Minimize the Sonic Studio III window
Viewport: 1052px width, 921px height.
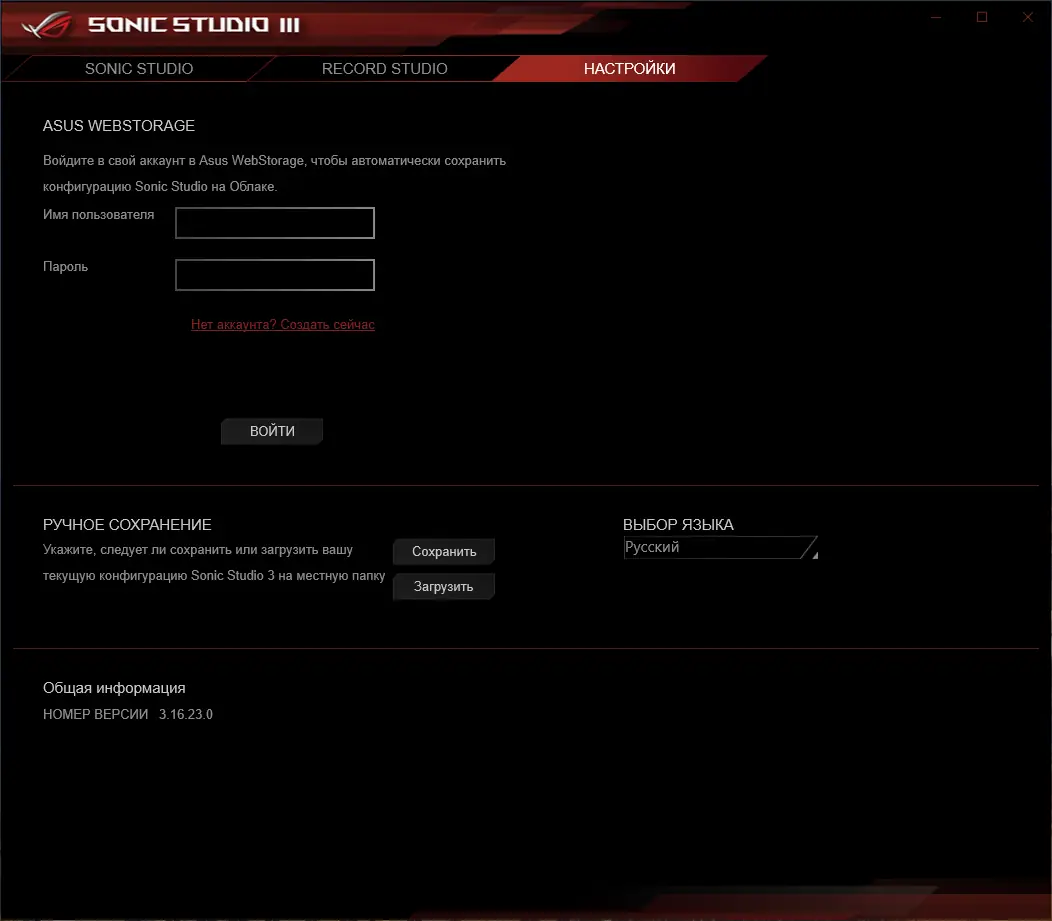point(937,17)
